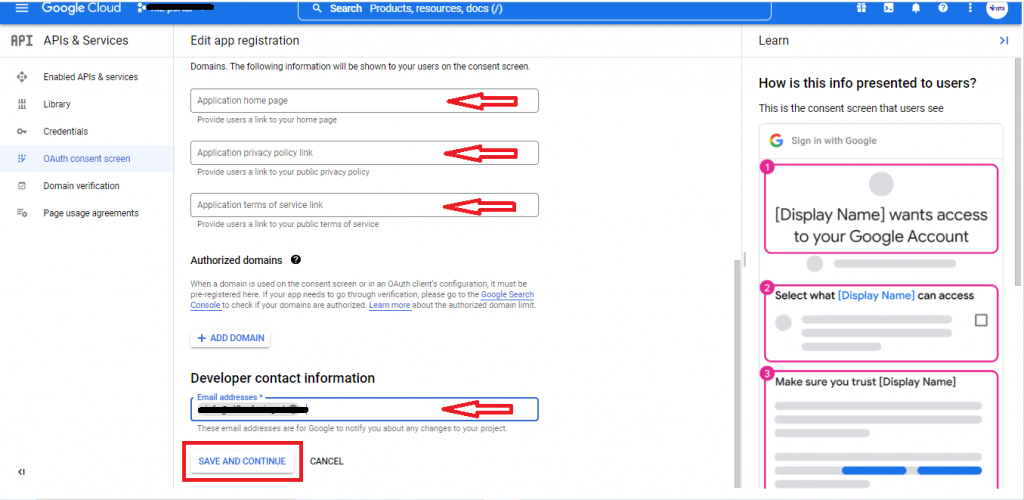Activate Cloud Shell terminal icon

889,8
